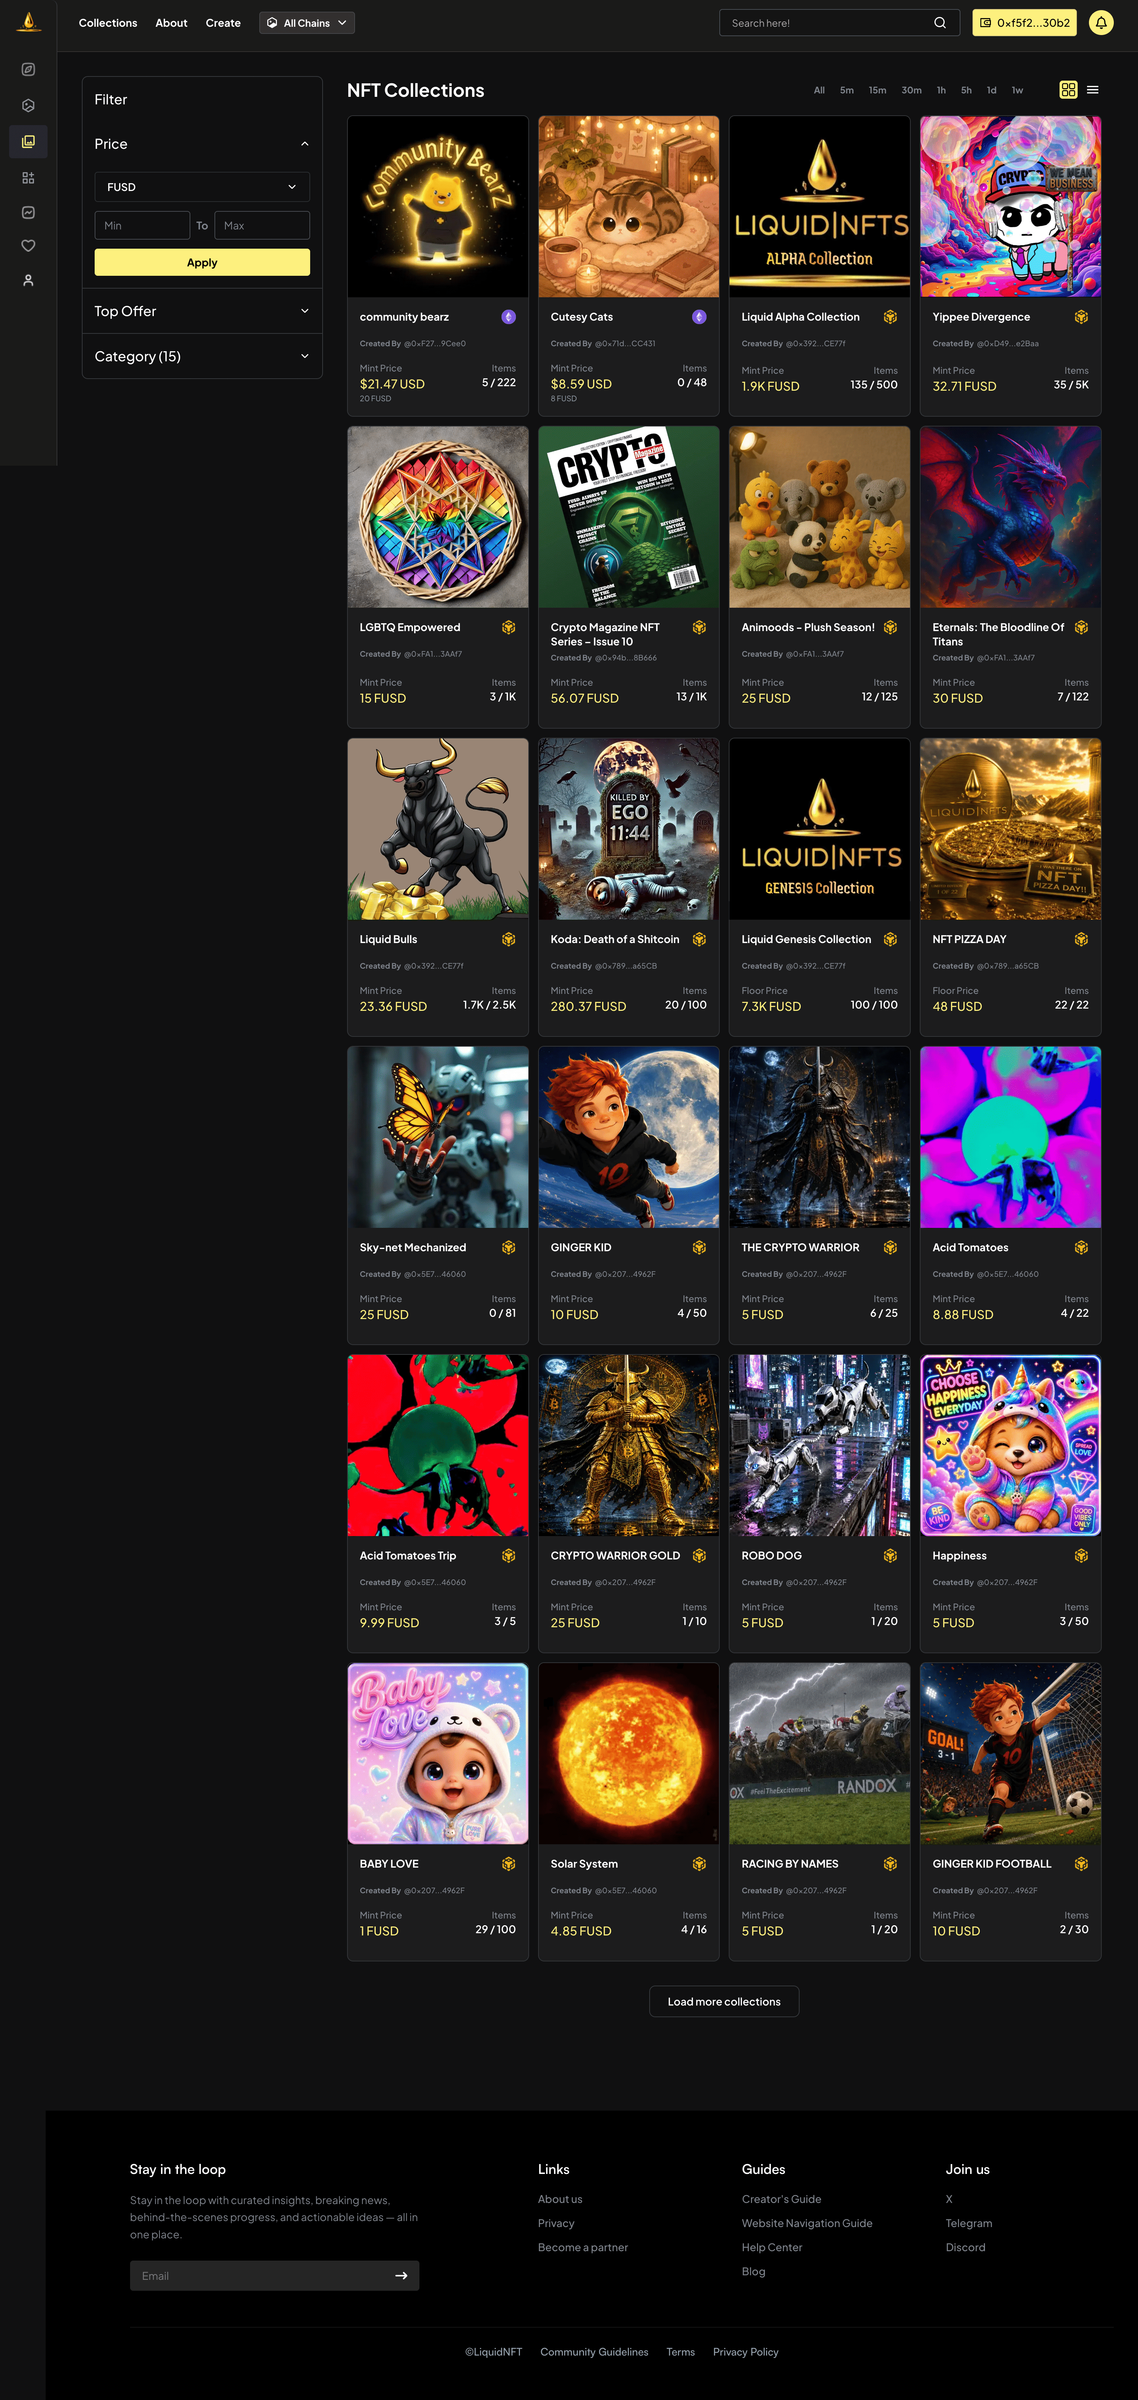Expand the Category (15) filter
The height and width of the screenshot is (2400, 1138).
click(x=202, y=356)
